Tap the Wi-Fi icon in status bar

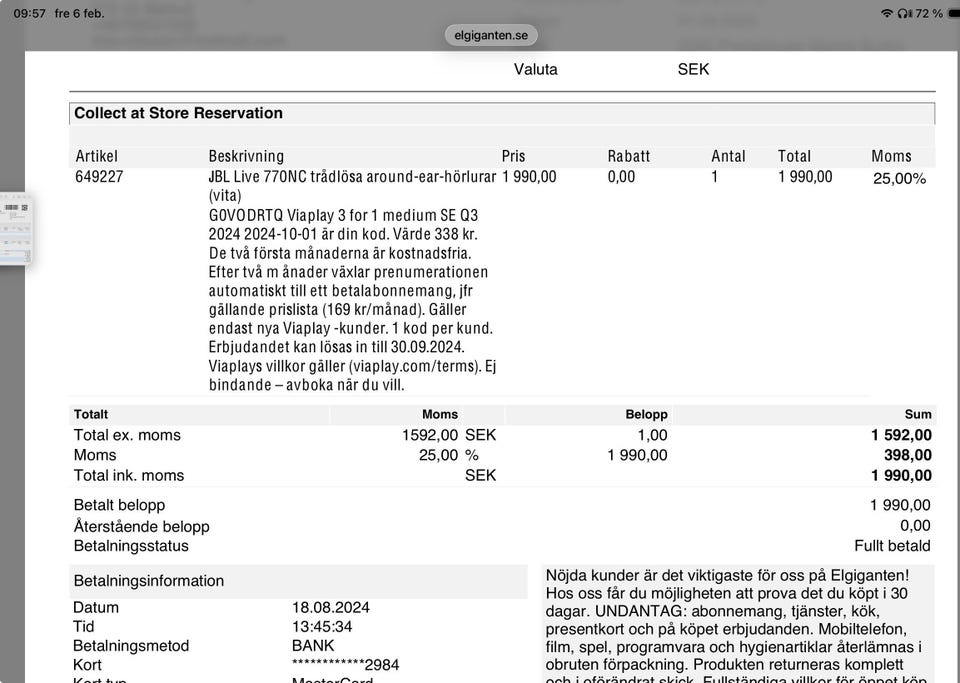click(x=886, y=13)
